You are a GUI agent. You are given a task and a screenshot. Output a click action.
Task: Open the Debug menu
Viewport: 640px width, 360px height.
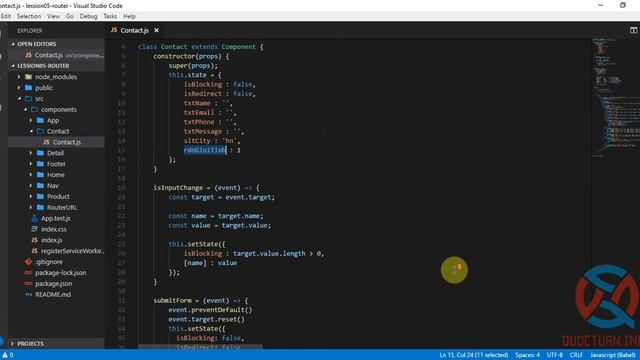(x=88, y=16)
